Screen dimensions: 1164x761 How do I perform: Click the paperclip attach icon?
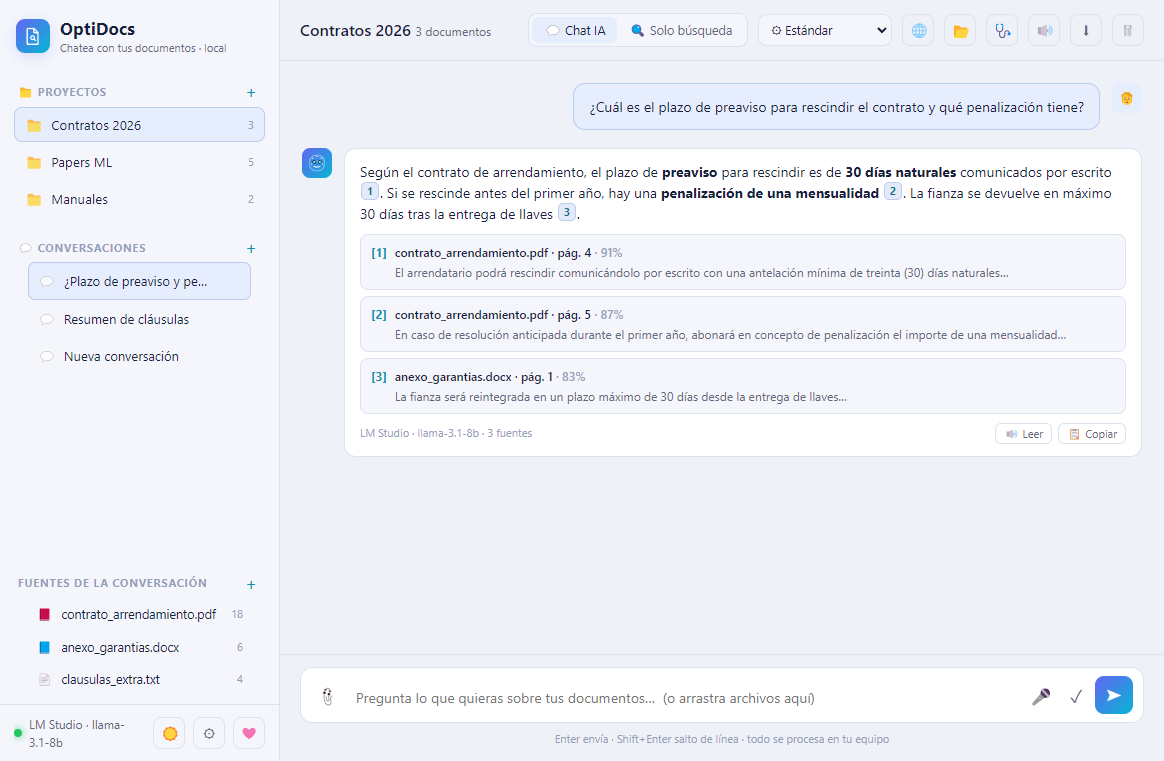(x=327, y=697)
